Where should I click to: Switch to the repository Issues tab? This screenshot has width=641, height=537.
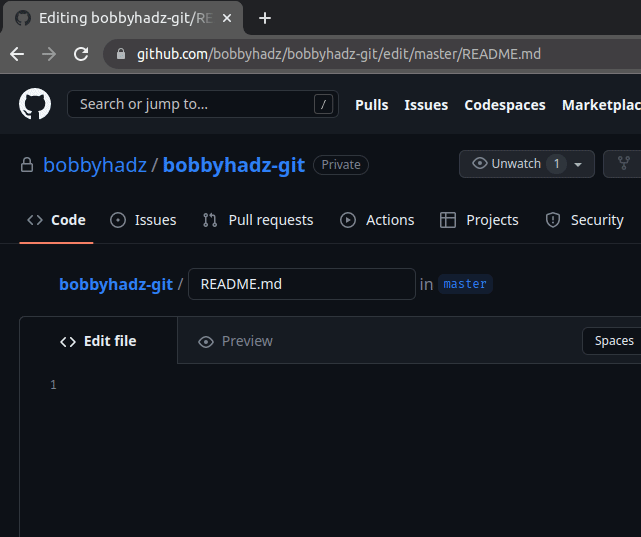[x=143, y=220]
